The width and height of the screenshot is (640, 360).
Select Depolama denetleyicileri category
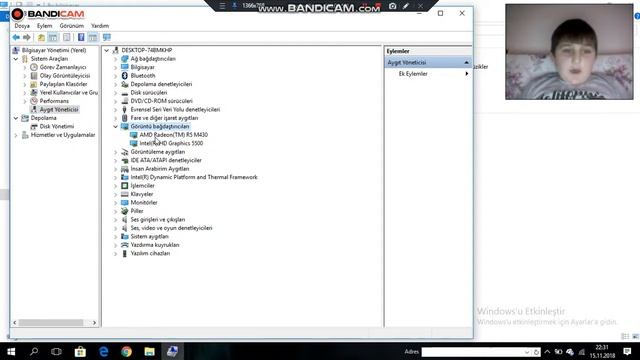pyautogui.click(x=161, y=84)
